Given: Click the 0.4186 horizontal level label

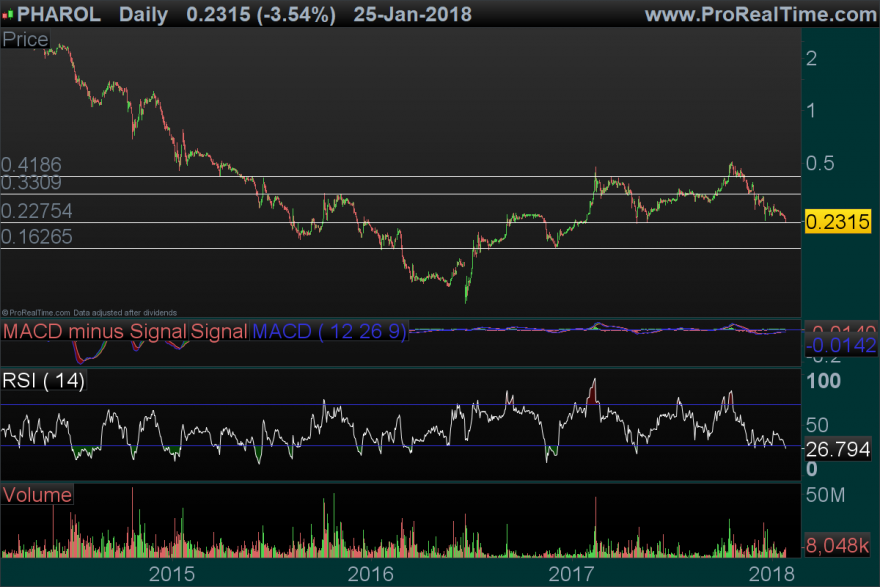Looking at the screenshot, I should pyautogui.click(x=31, y=164).
